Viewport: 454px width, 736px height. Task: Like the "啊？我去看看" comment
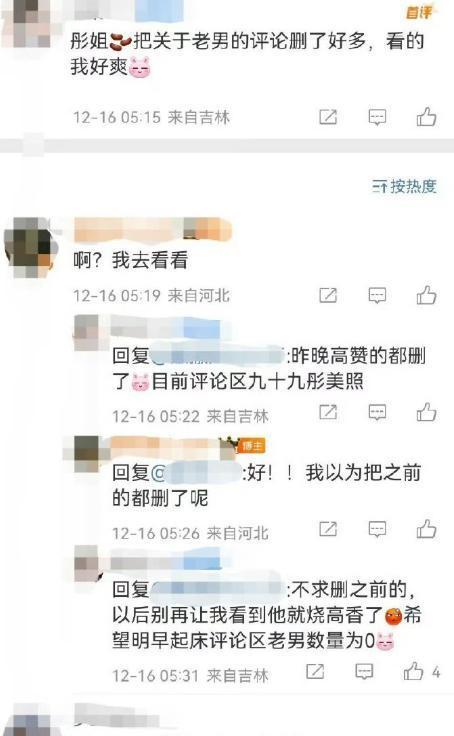click(x=426, y=295)
